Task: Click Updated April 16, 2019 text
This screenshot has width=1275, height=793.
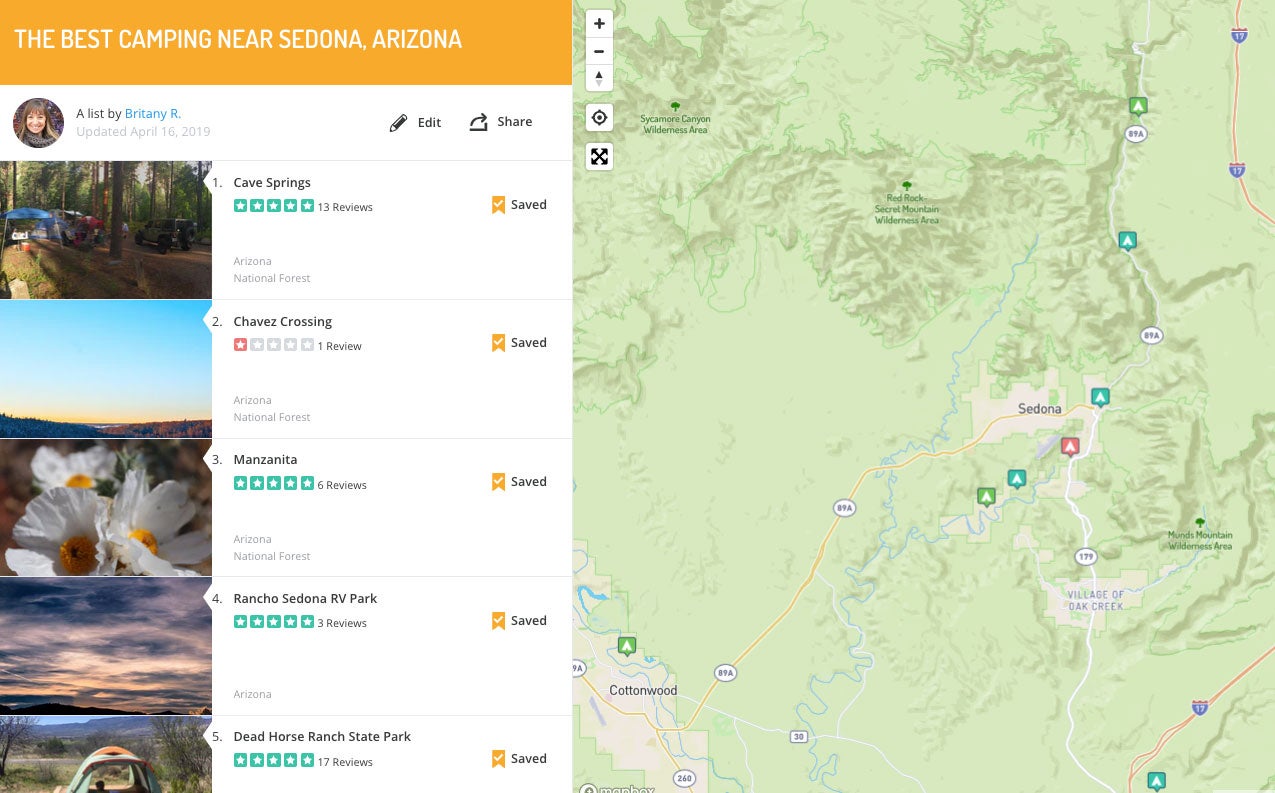Action: coord(143,132)
